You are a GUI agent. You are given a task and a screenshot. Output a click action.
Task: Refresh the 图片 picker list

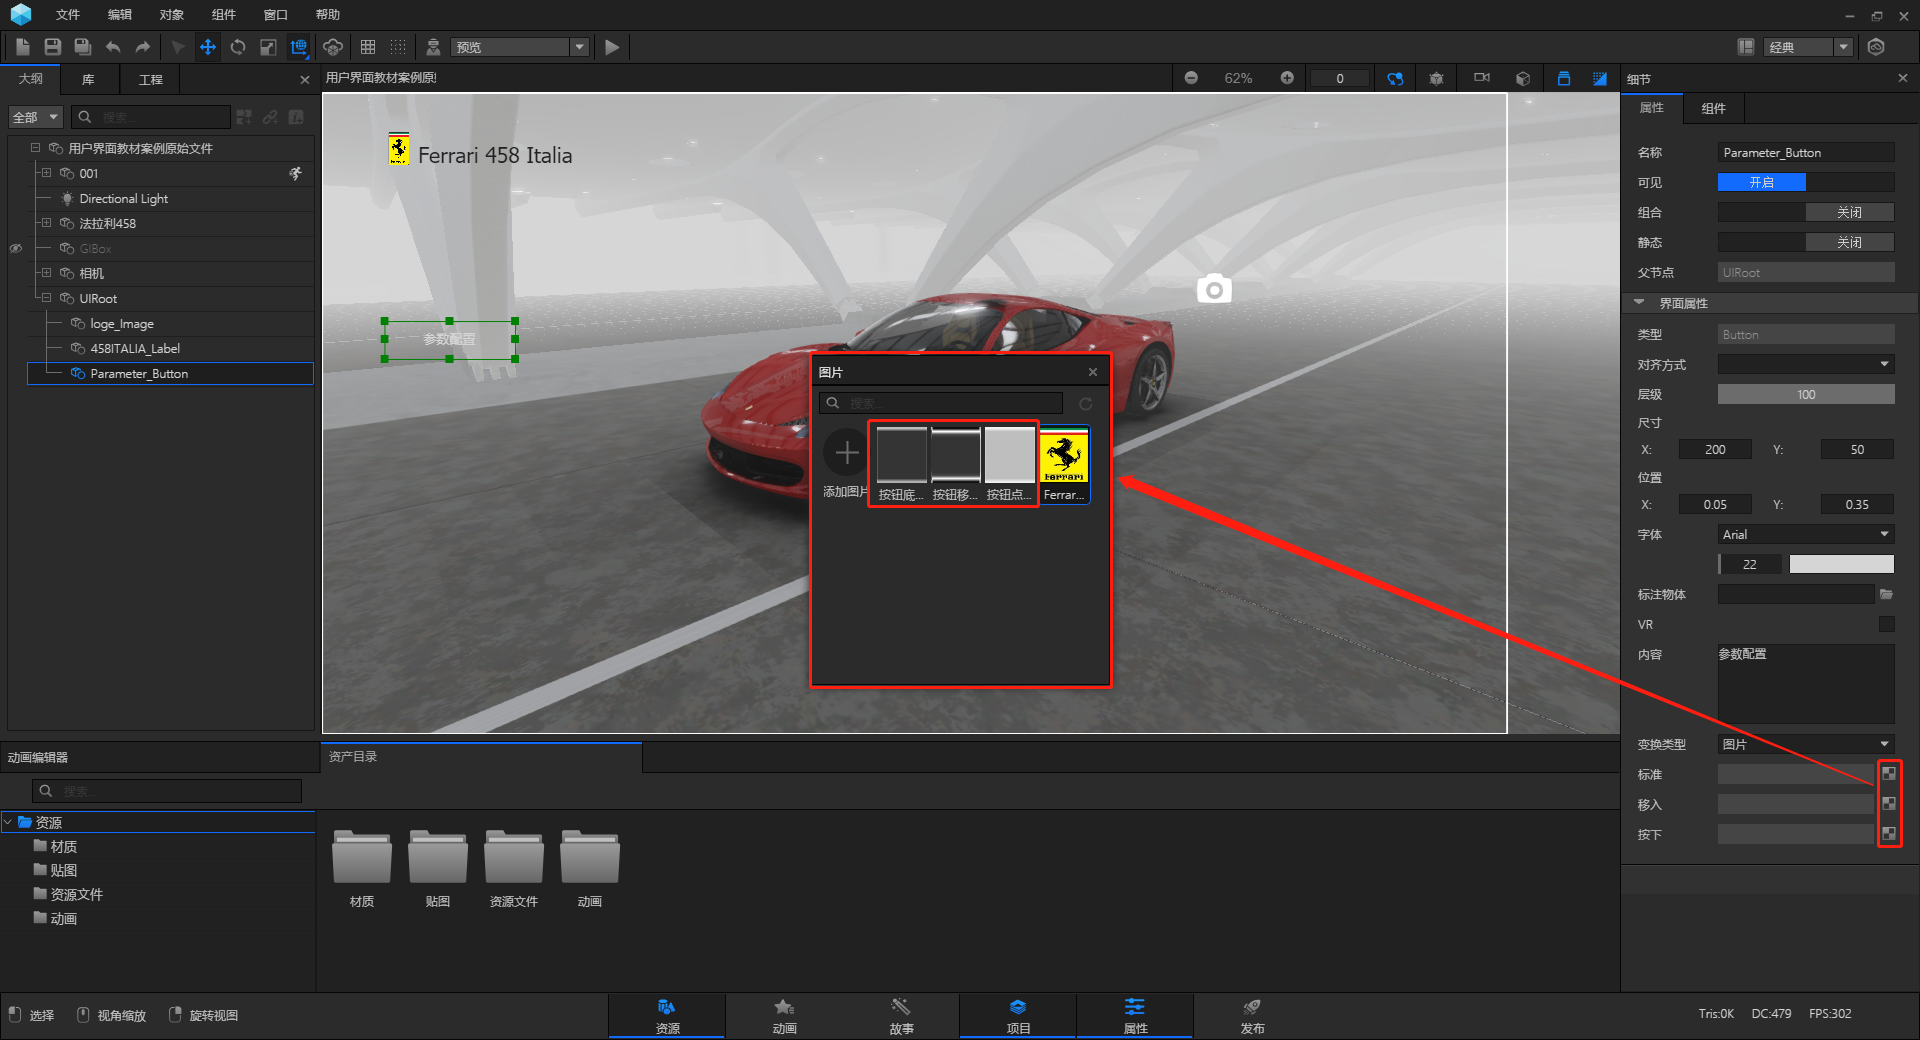click(1085, 403)
